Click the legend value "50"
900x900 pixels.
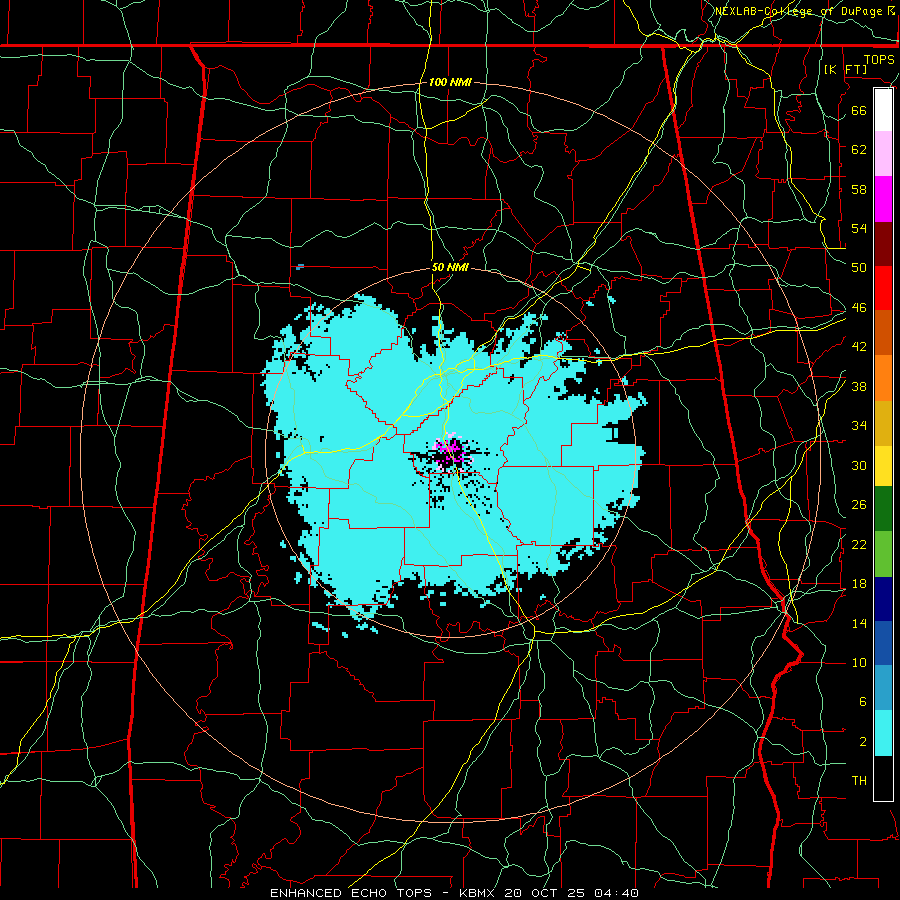tap(859, 267)
